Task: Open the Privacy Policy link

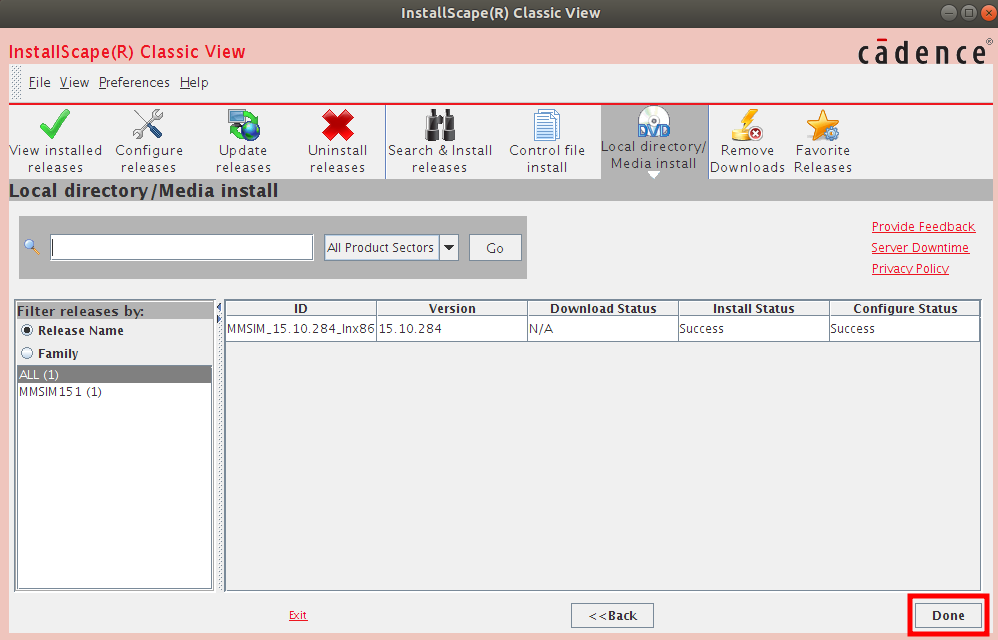Action: [910, 268]
